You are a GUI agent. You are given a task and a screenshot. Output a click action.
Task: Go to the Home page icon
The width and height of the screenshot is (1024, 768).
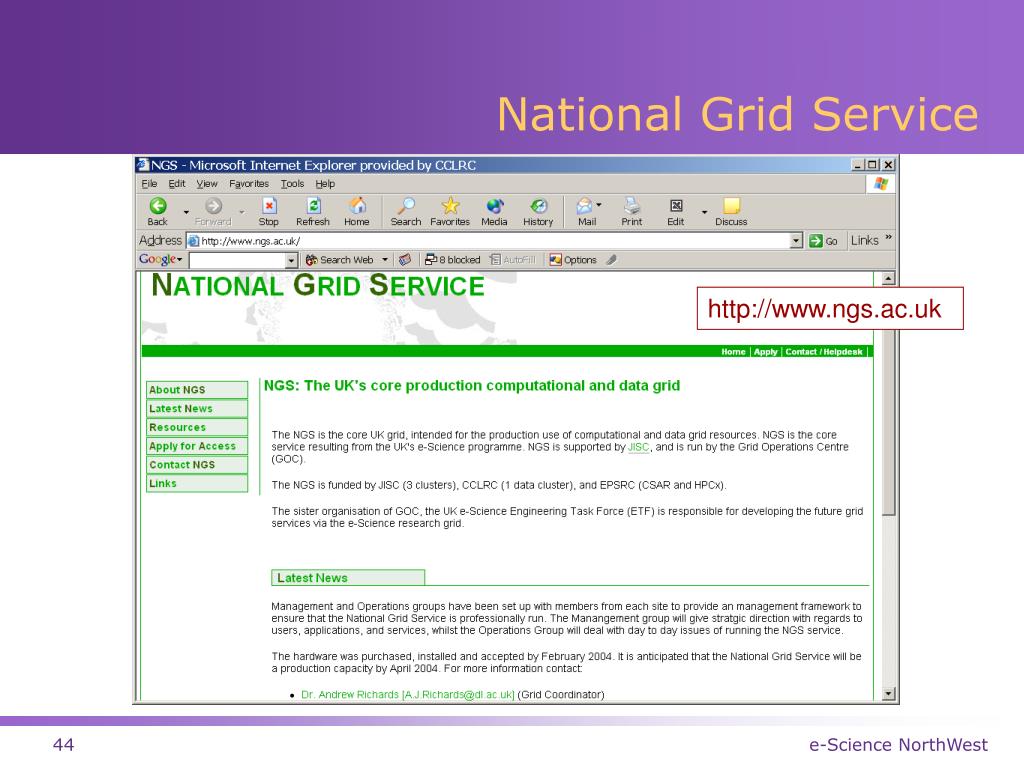click(357, 206)
